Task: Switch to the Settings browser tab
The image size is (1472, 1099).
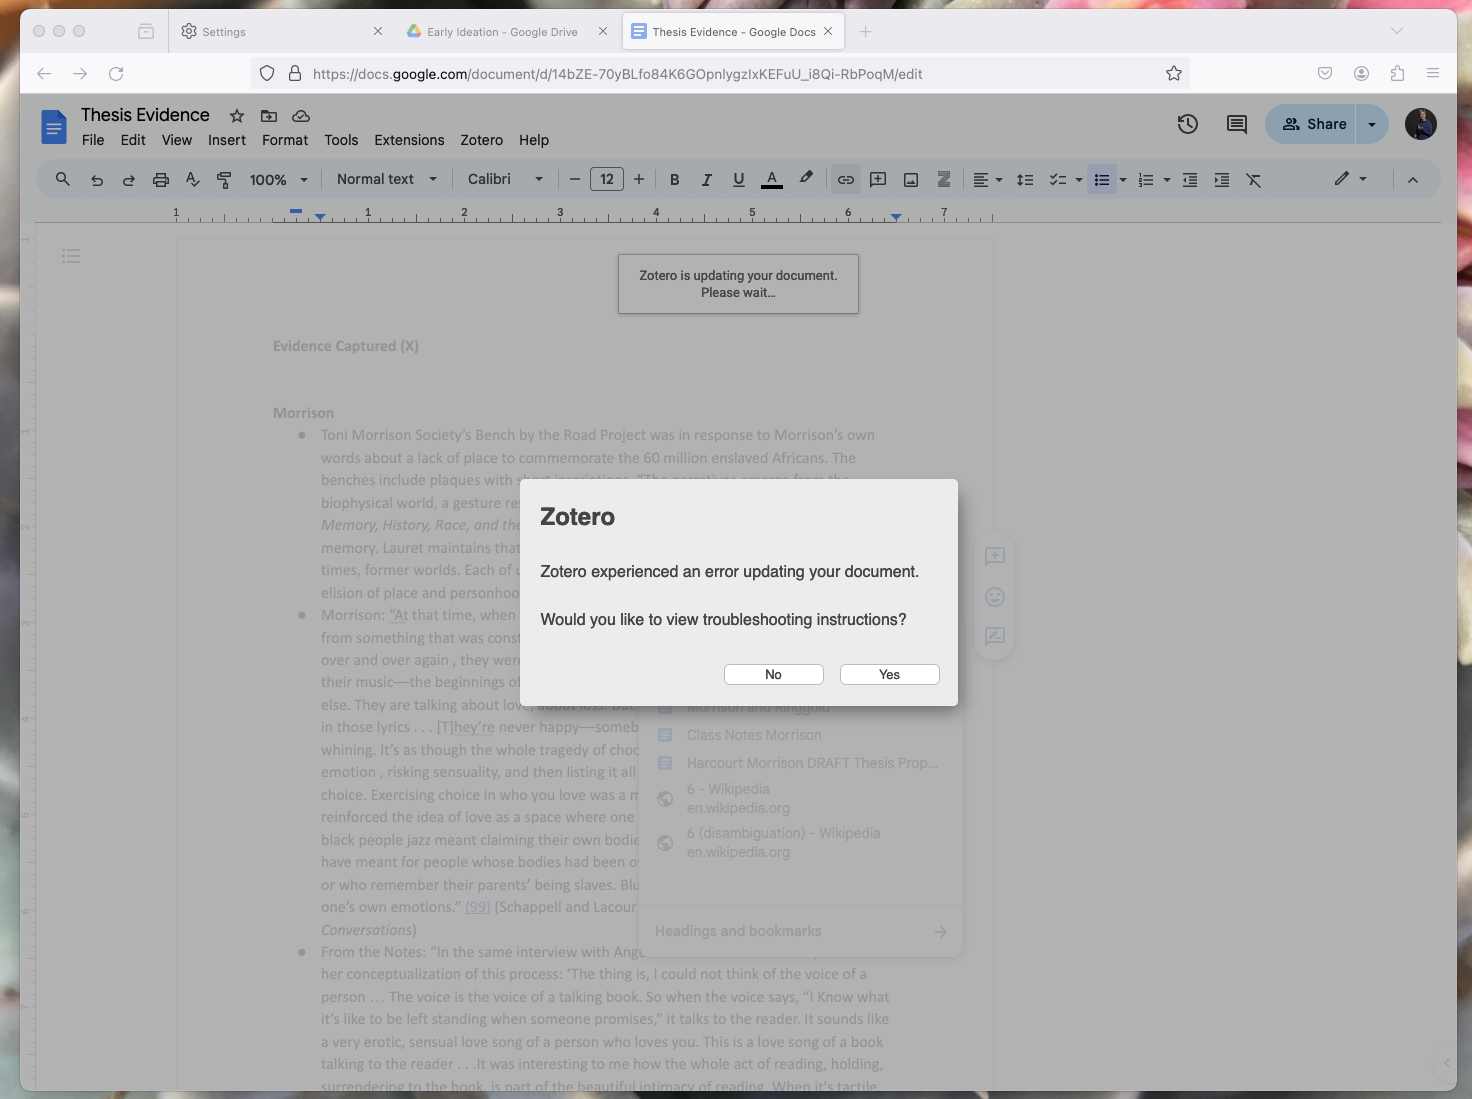Action: tap(281, 32)
